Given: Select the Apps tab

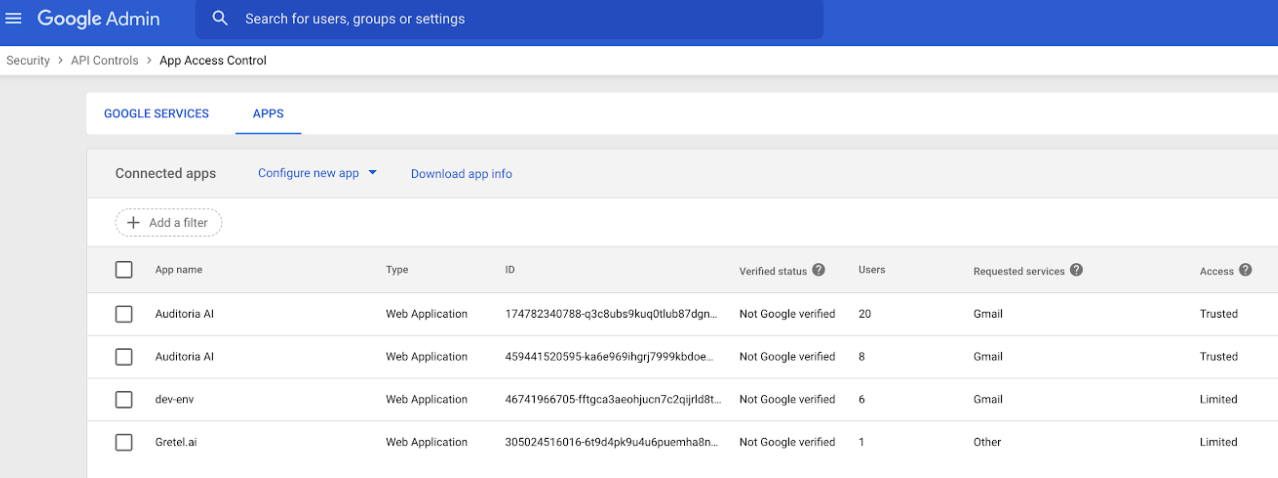Looking at the screenshot, I should pos(268,114).
